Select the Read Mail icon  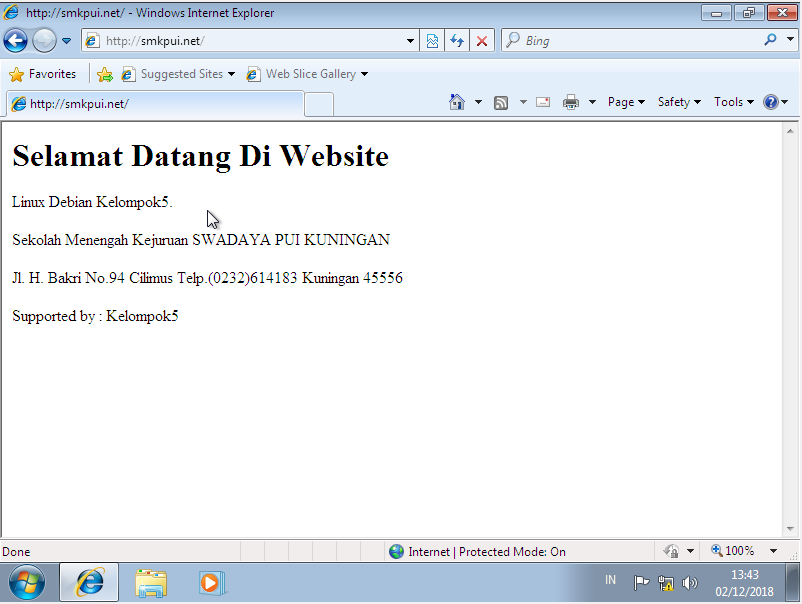point(542,102)
